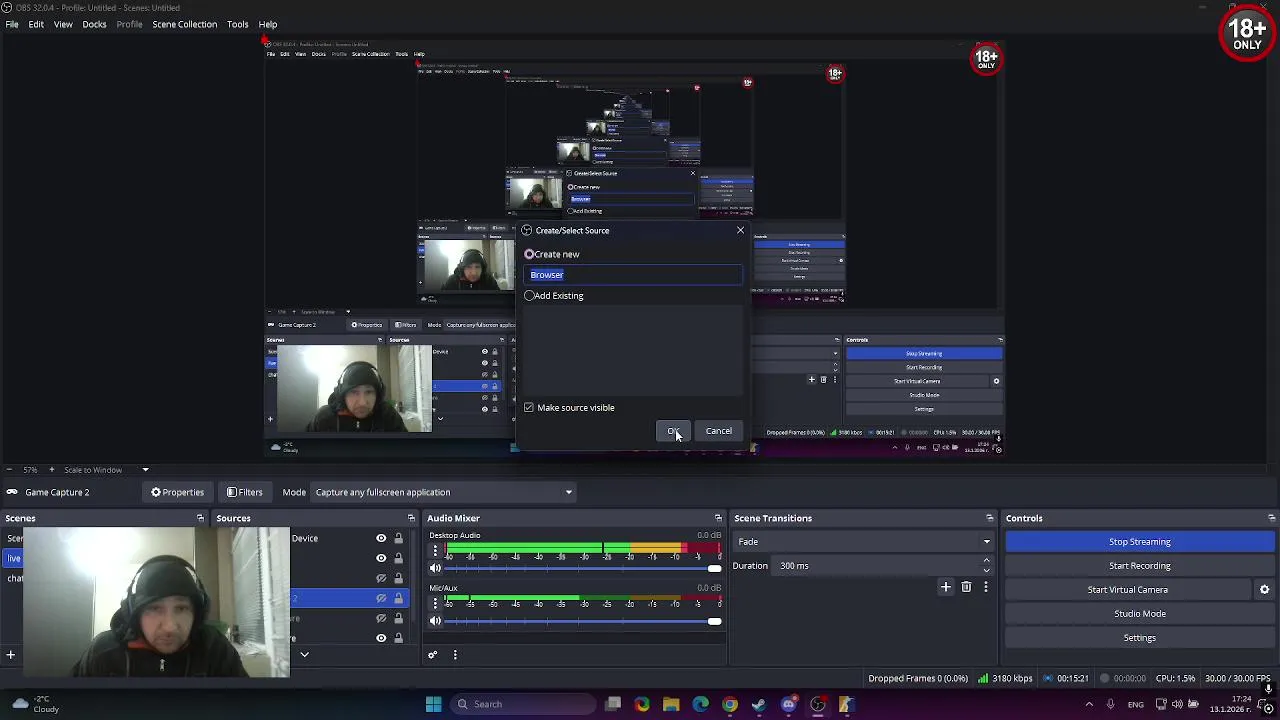This screenshot has height=720, width=1280.
Task: Open the Scene Collection menu
Action: pyautogui.click(x=184, y=24)
